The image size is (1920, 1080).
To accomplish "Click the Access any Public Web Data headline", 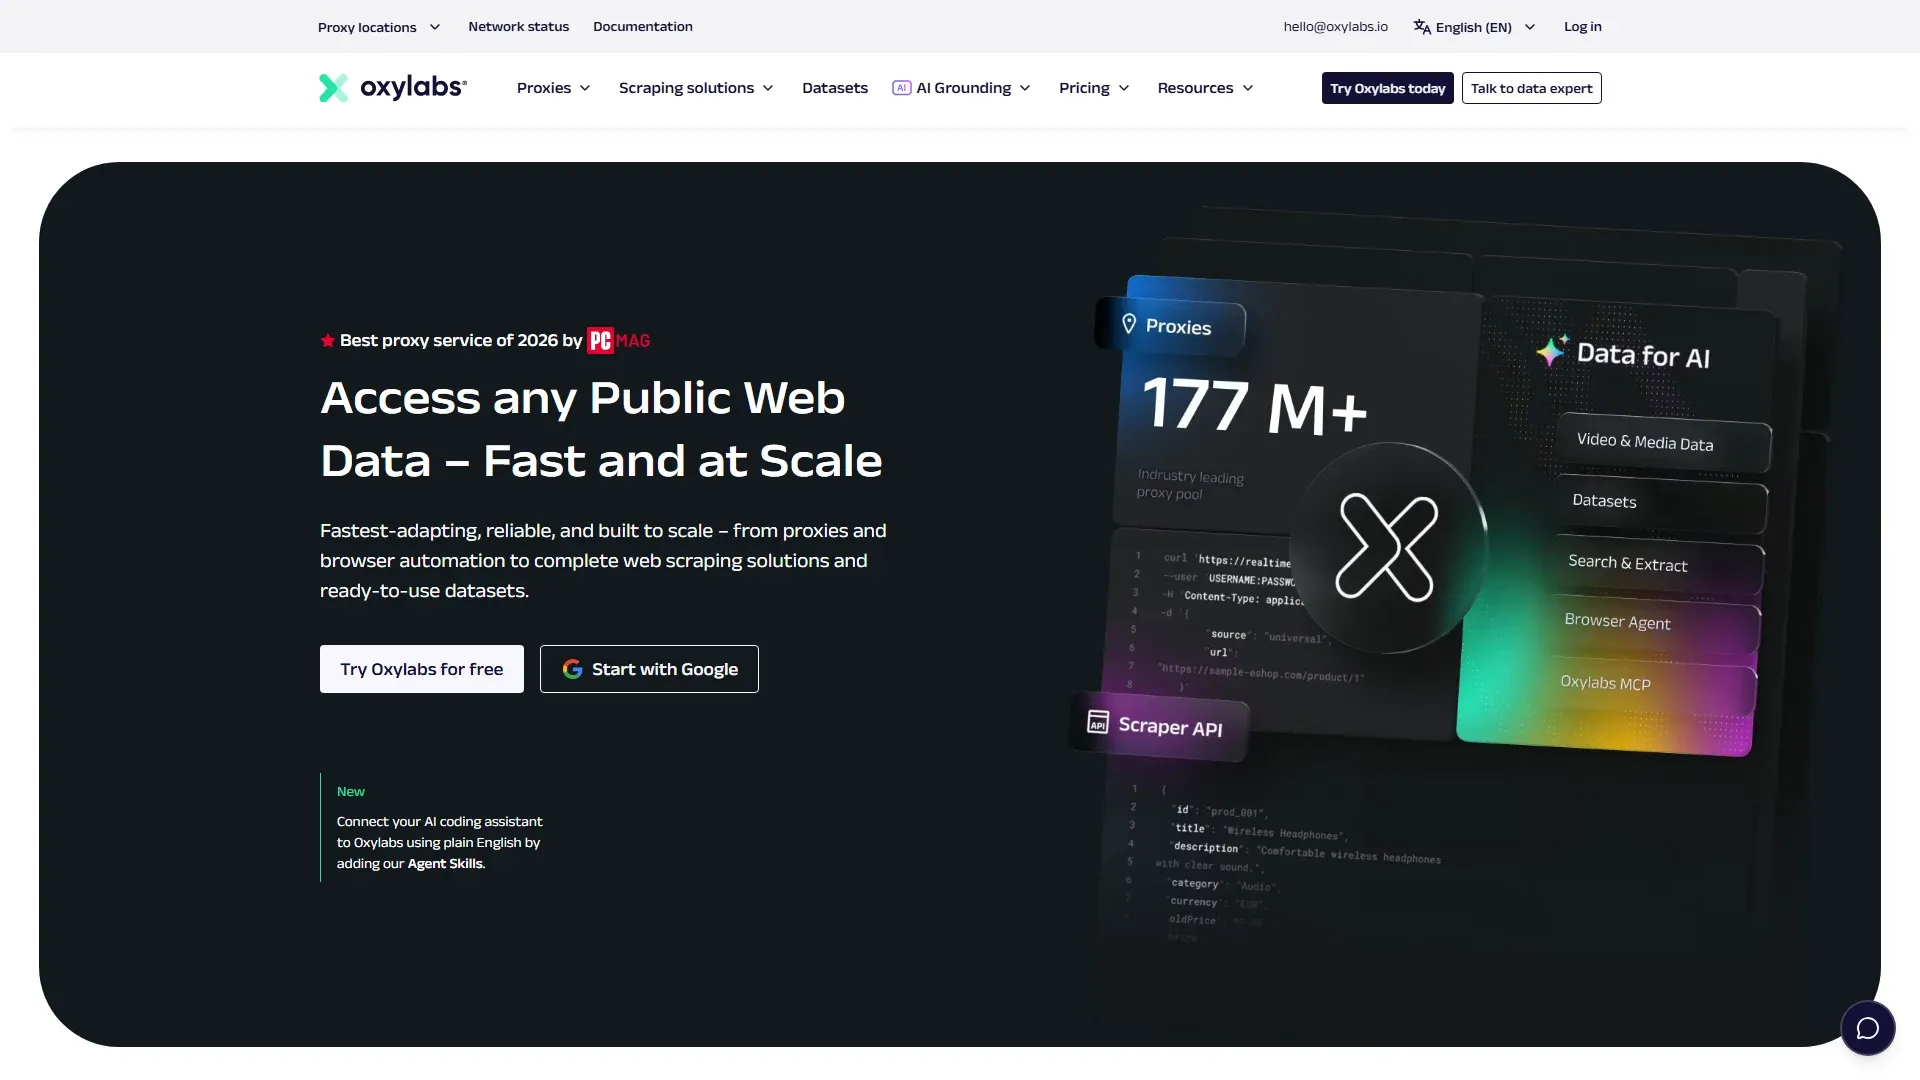I will tap(601, 429).
